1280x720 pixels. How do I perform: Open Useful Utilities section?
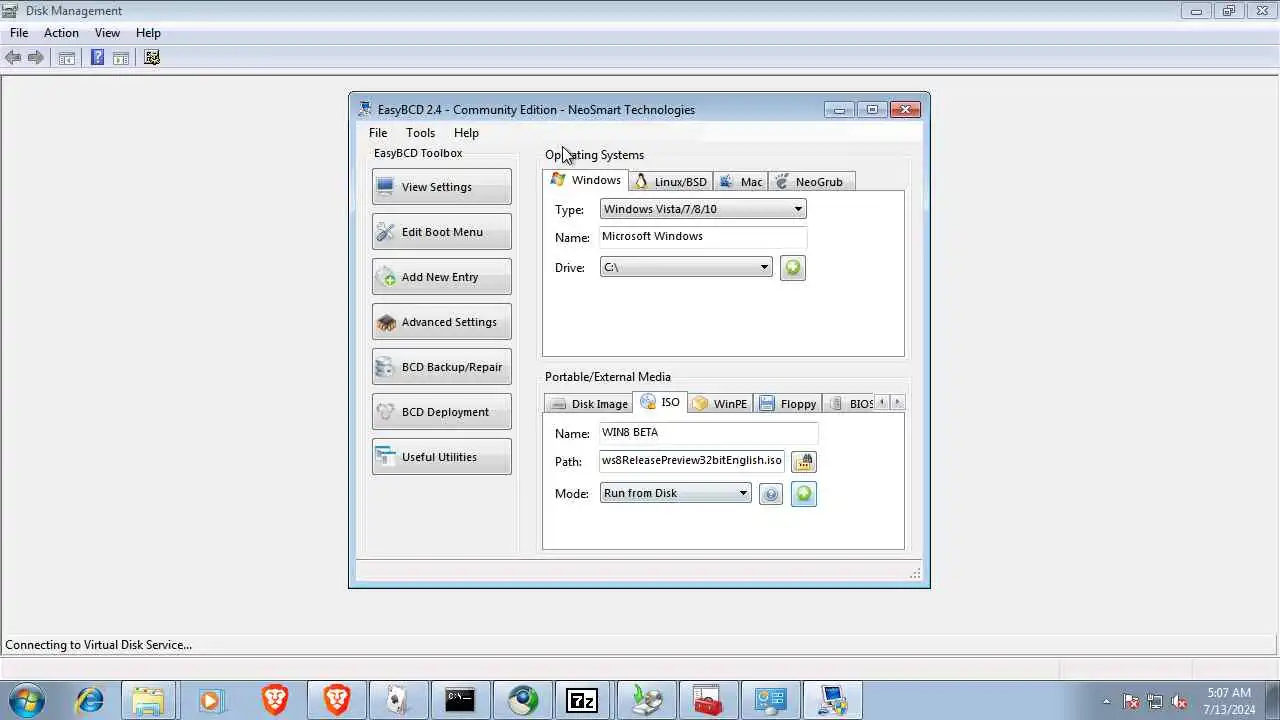click(441, 457)
